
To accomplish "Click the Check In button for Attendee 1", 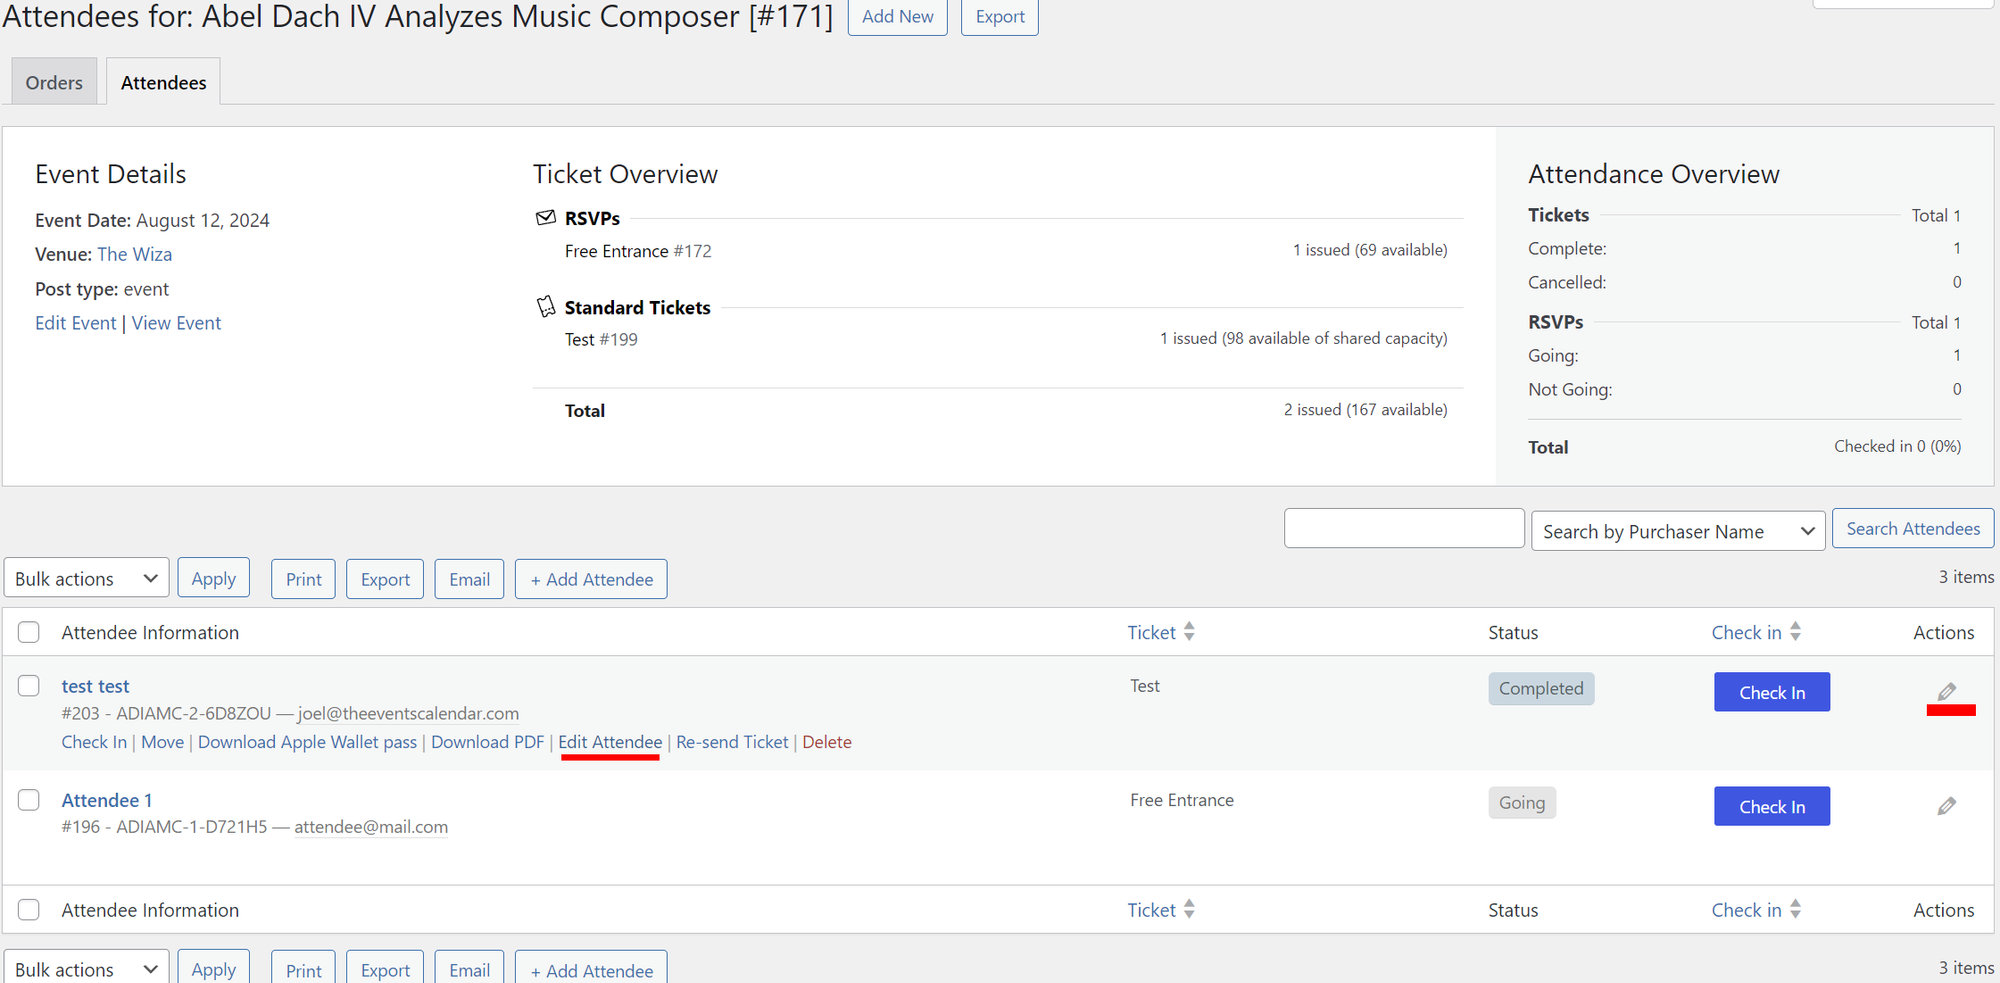I will click(1771, 806).
